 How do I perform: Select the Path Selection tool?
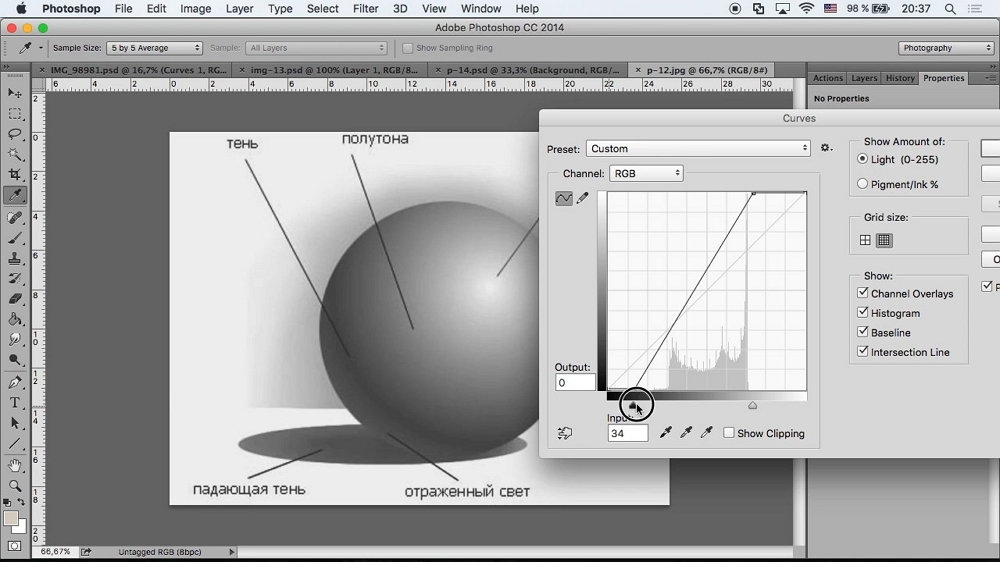(x=15, y=423)
